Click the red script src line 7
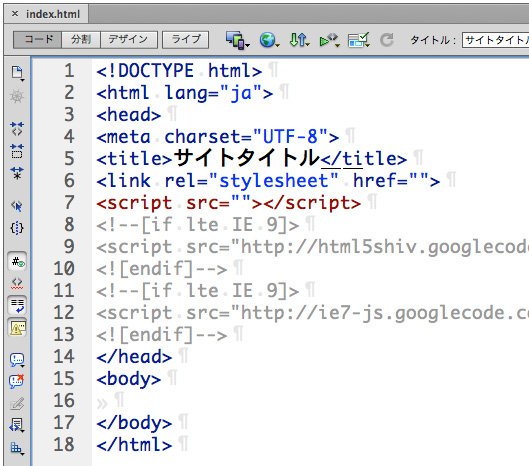The image size is (529, 466). pyautogui.click(x=228, y=203)
